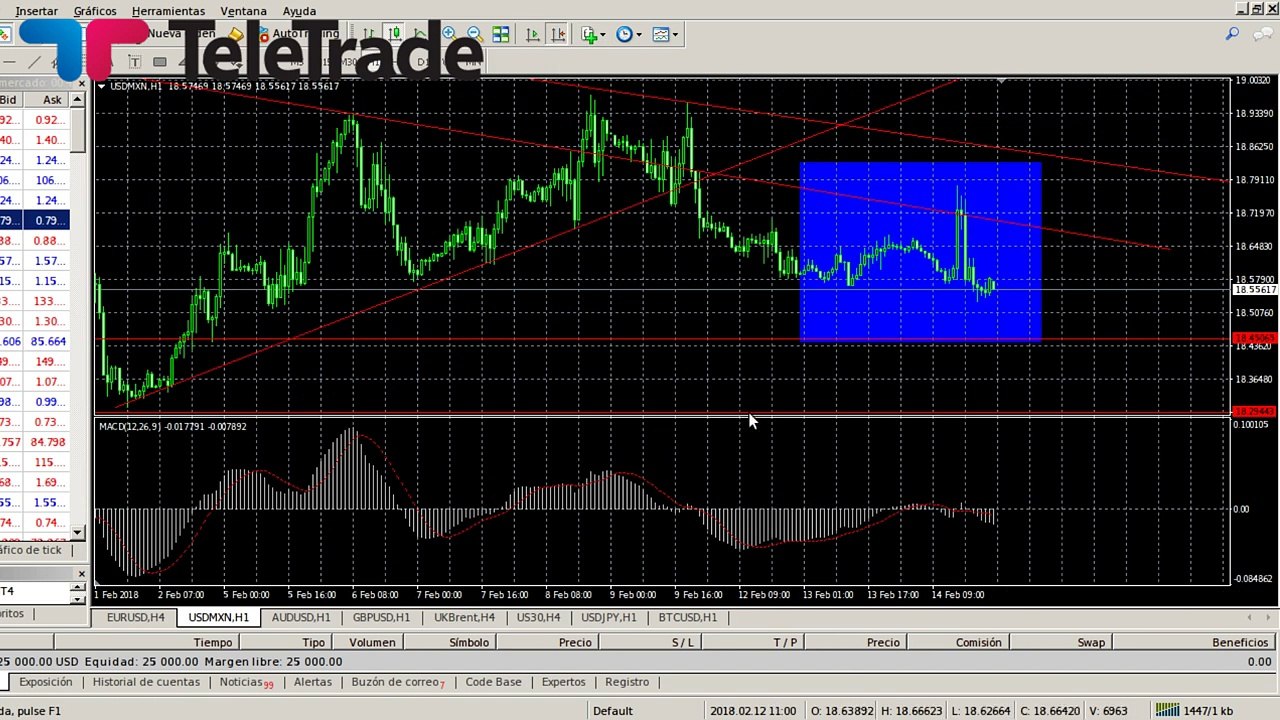Open the Herramientas menu

(168, 11)
